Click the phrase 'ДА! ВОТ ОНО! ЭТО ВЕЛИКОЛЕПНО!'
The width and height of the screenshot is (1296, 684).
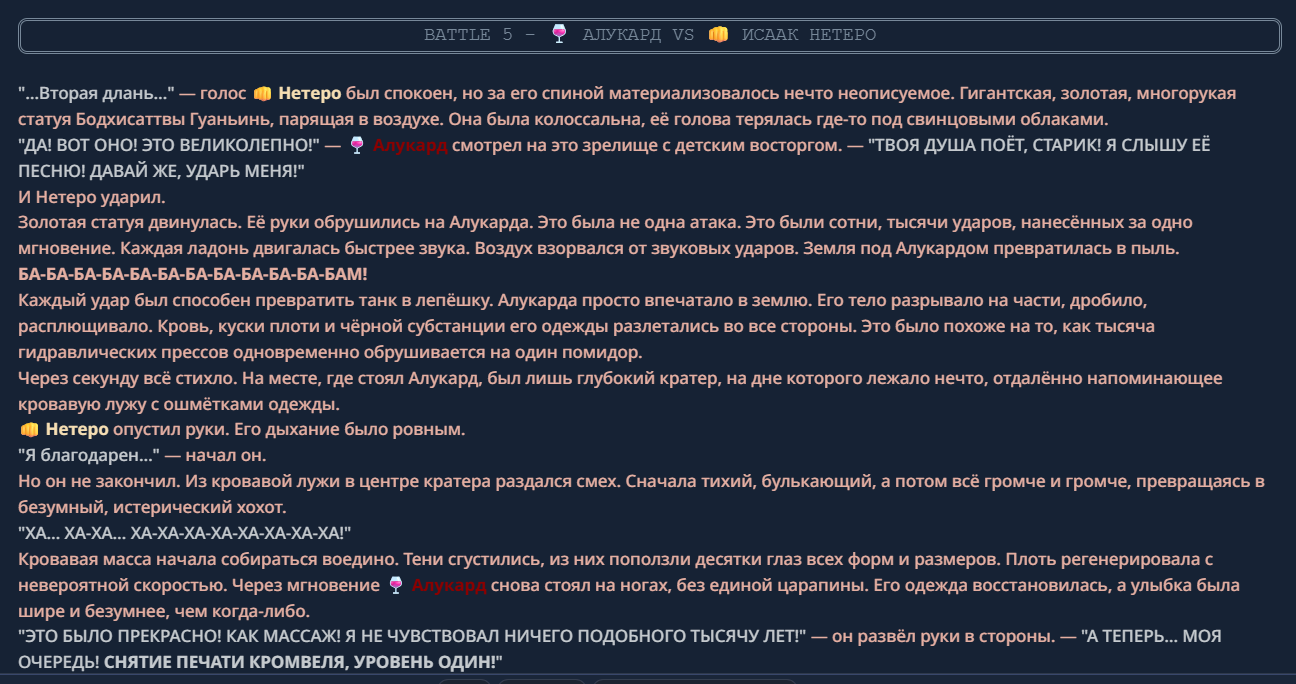pyautogui.click(x=169, y=146)
